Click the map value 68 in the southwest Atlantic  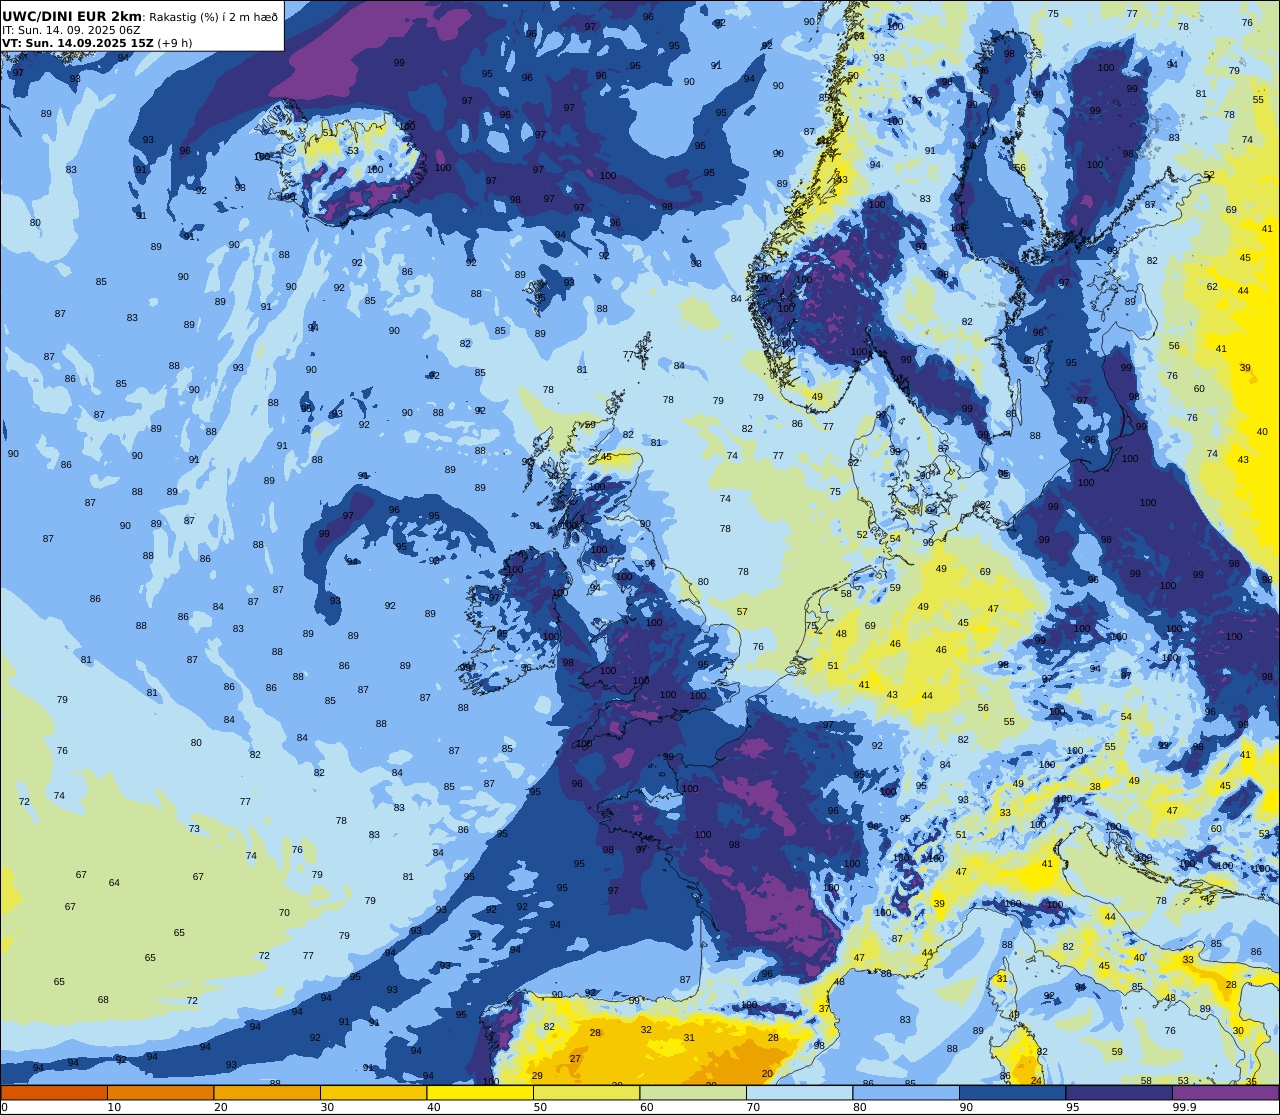click(x=103, y=1000)
